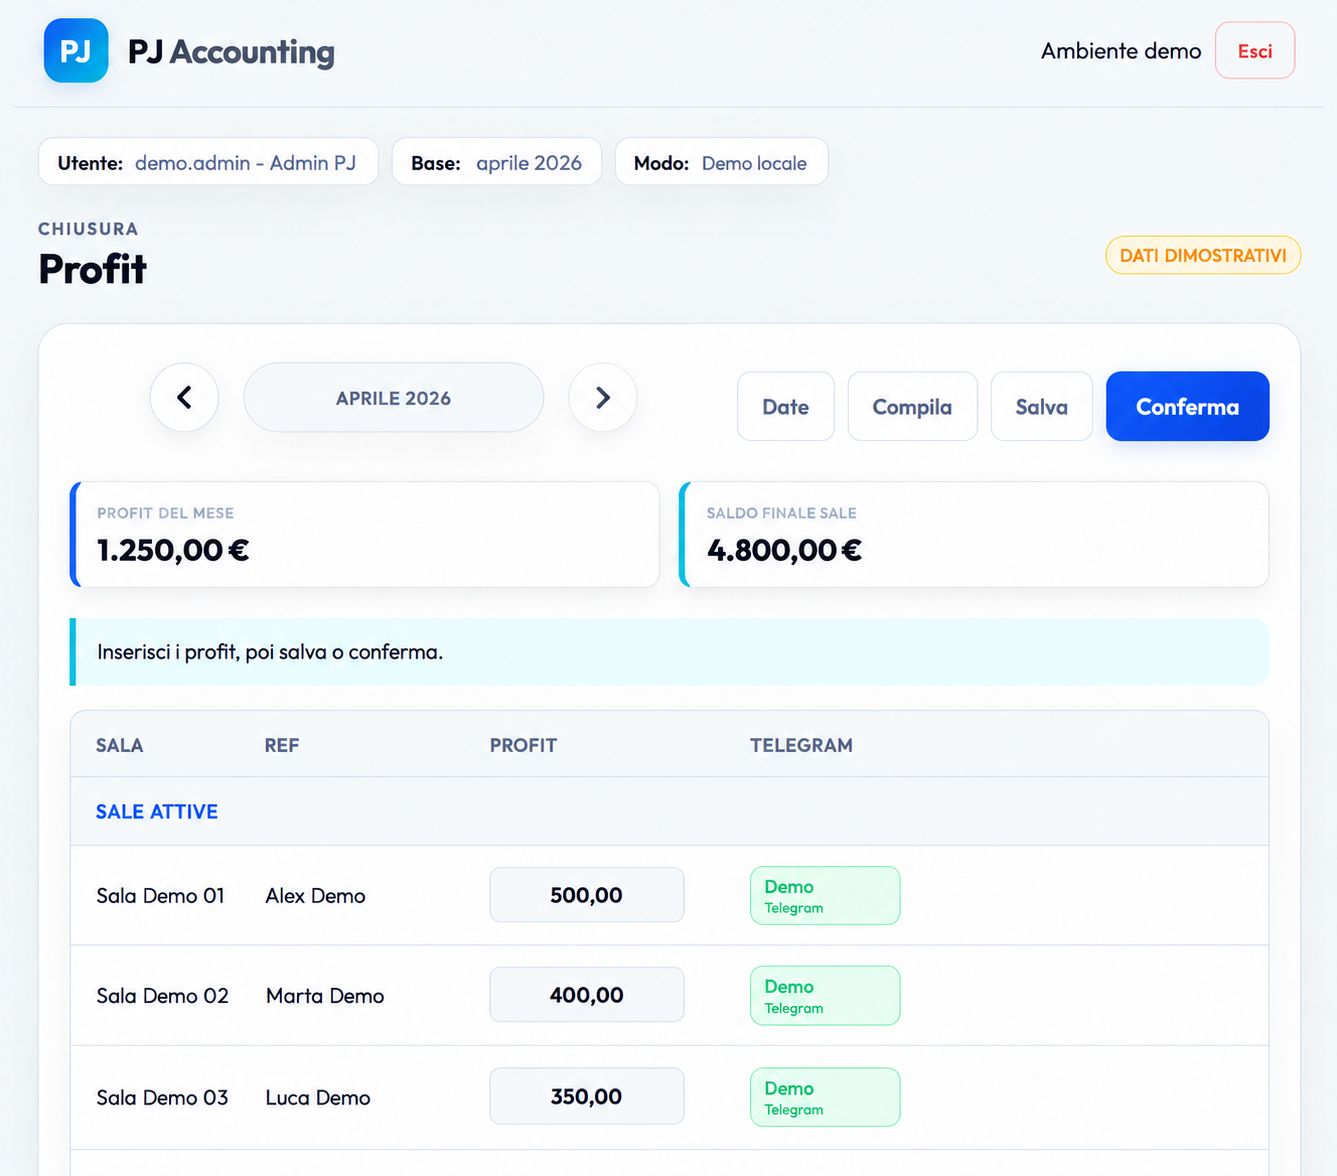The width and height of the screenshot is (1337, 1176).
Task: Click the DATI DIMOSTRATIVI badge
Action: coord(1203,255)
